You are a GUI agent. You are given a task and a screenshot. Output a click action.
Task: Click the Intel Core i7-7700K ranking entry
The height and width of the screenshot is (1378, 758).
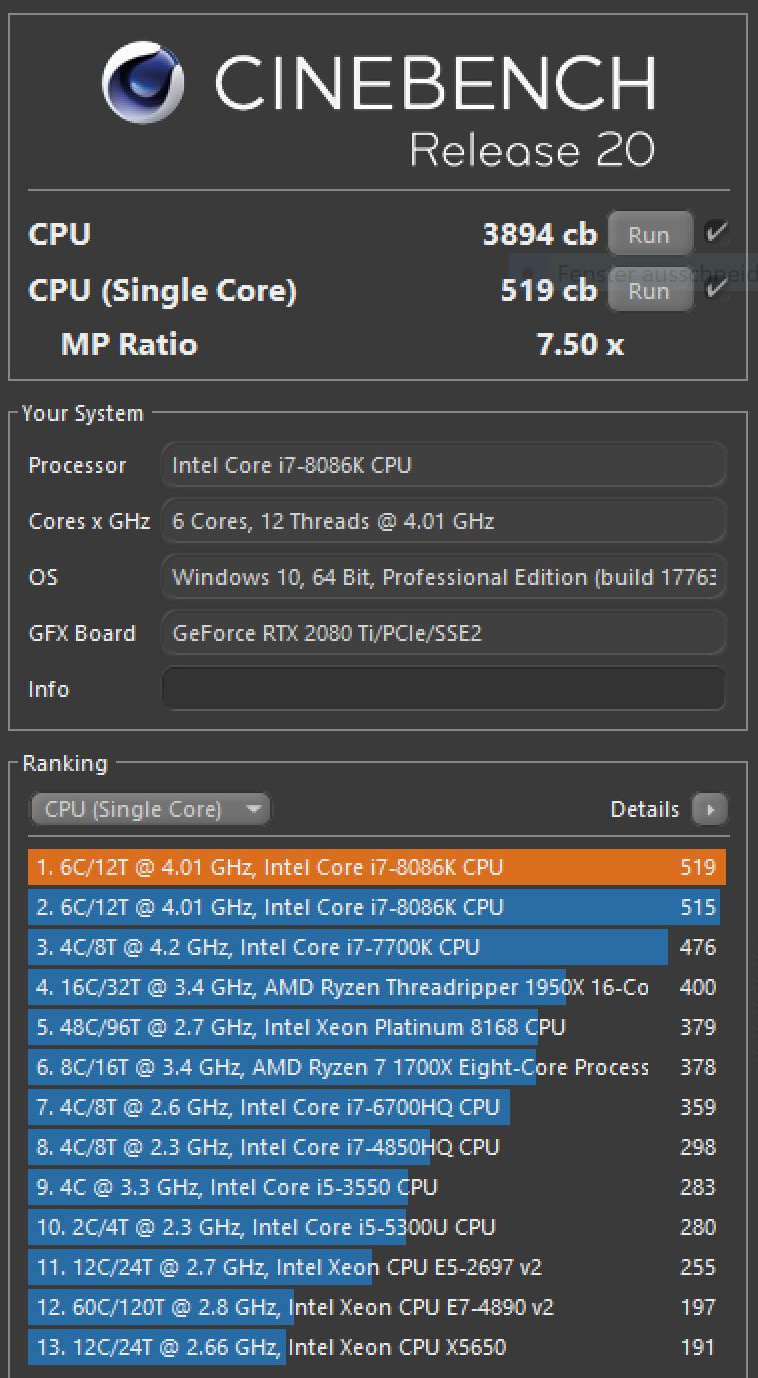(350, 947)
